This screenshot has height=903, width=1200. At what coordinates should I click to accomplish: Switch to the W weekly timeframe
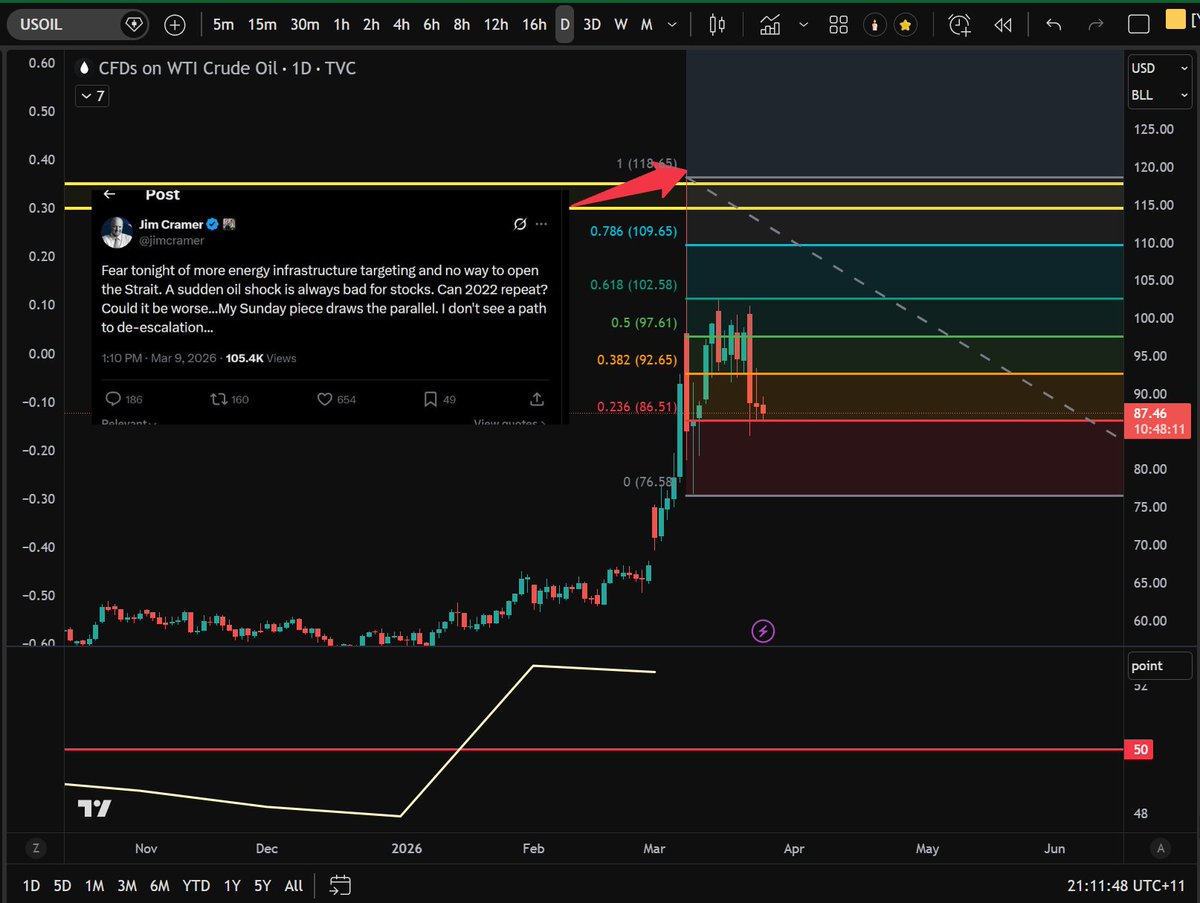(x=621, y=25)
